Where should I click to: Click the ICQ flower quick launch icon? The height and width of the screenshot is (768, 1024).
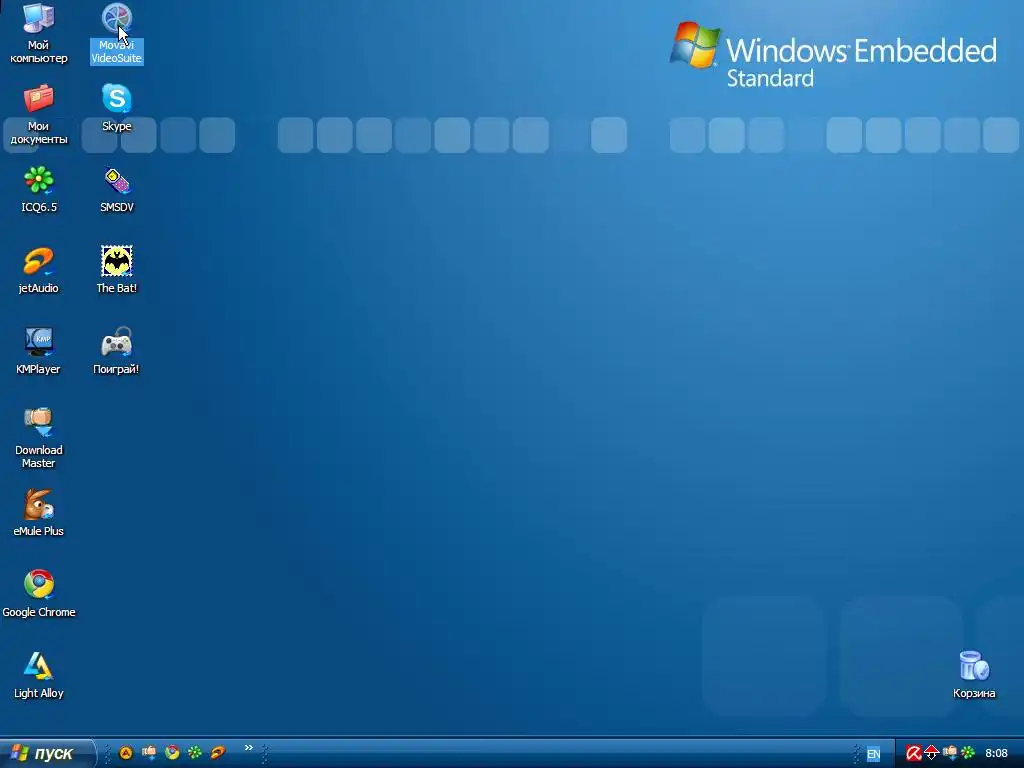[x=195, y=753]
